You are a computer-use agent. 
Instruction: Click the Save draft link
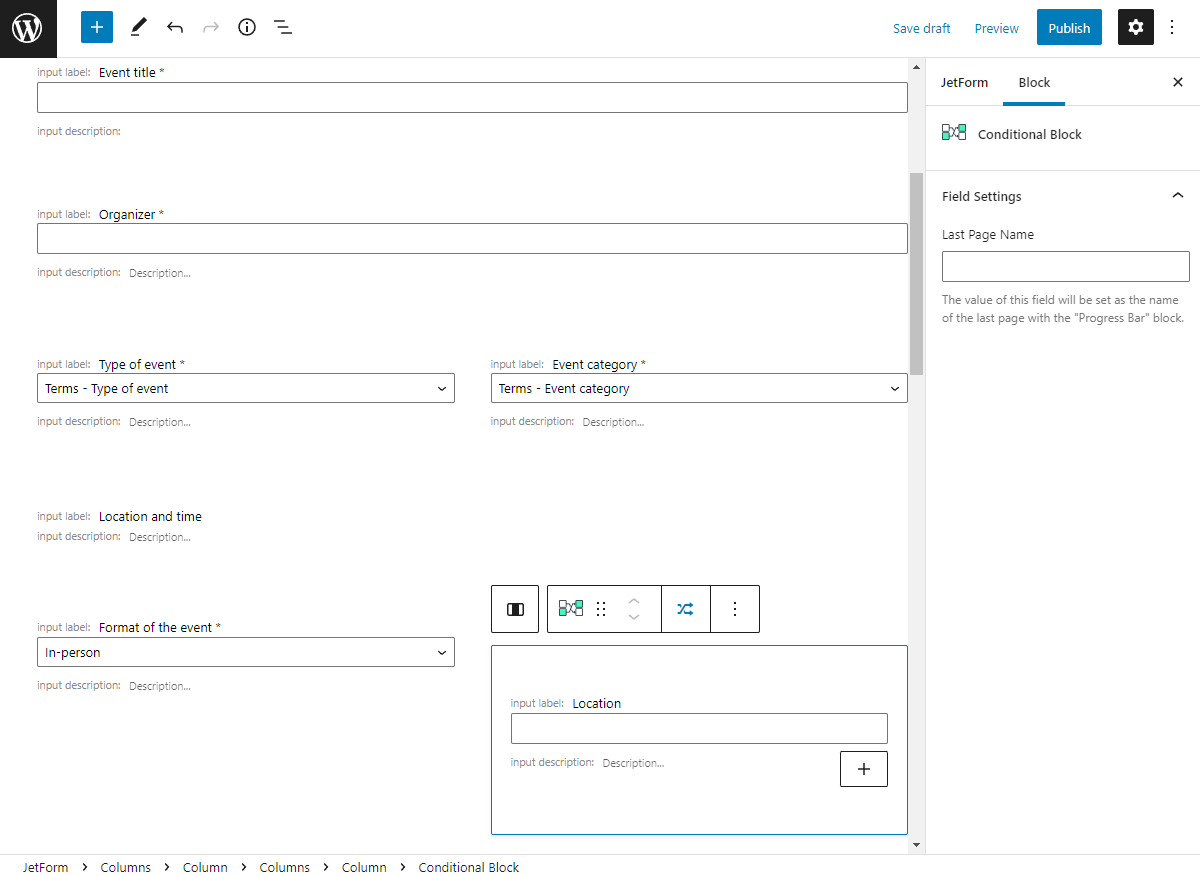click(x=921, y=28)
